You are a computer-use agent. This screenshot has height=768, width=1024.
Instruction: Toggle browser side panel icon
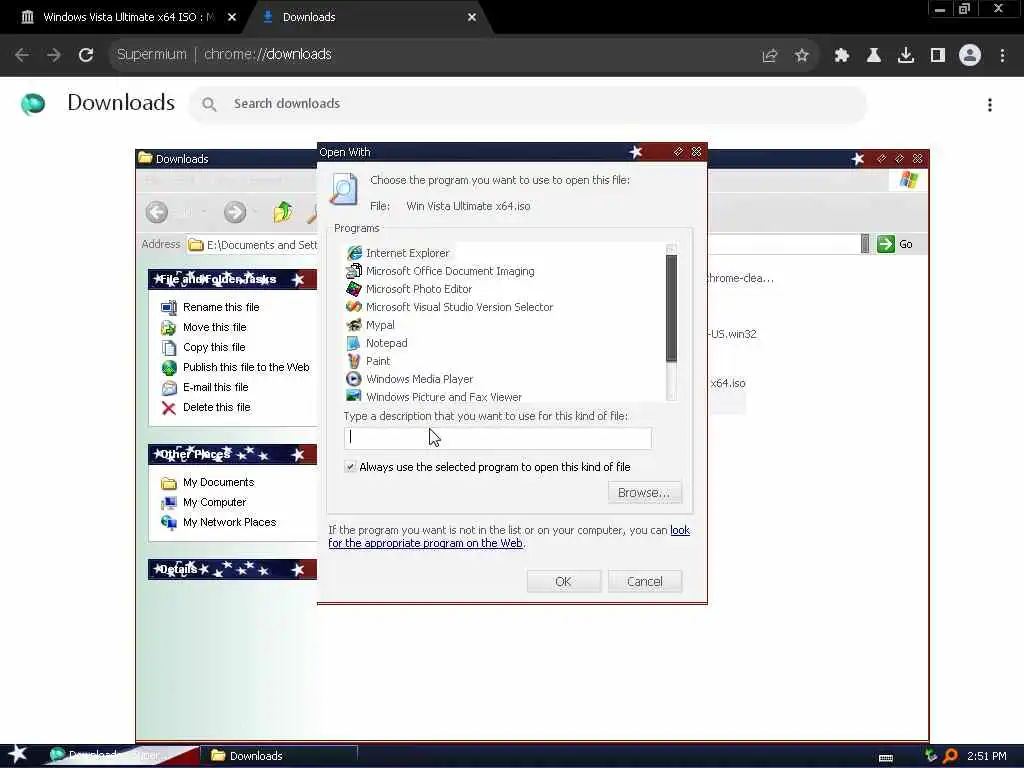click(938, 56)
